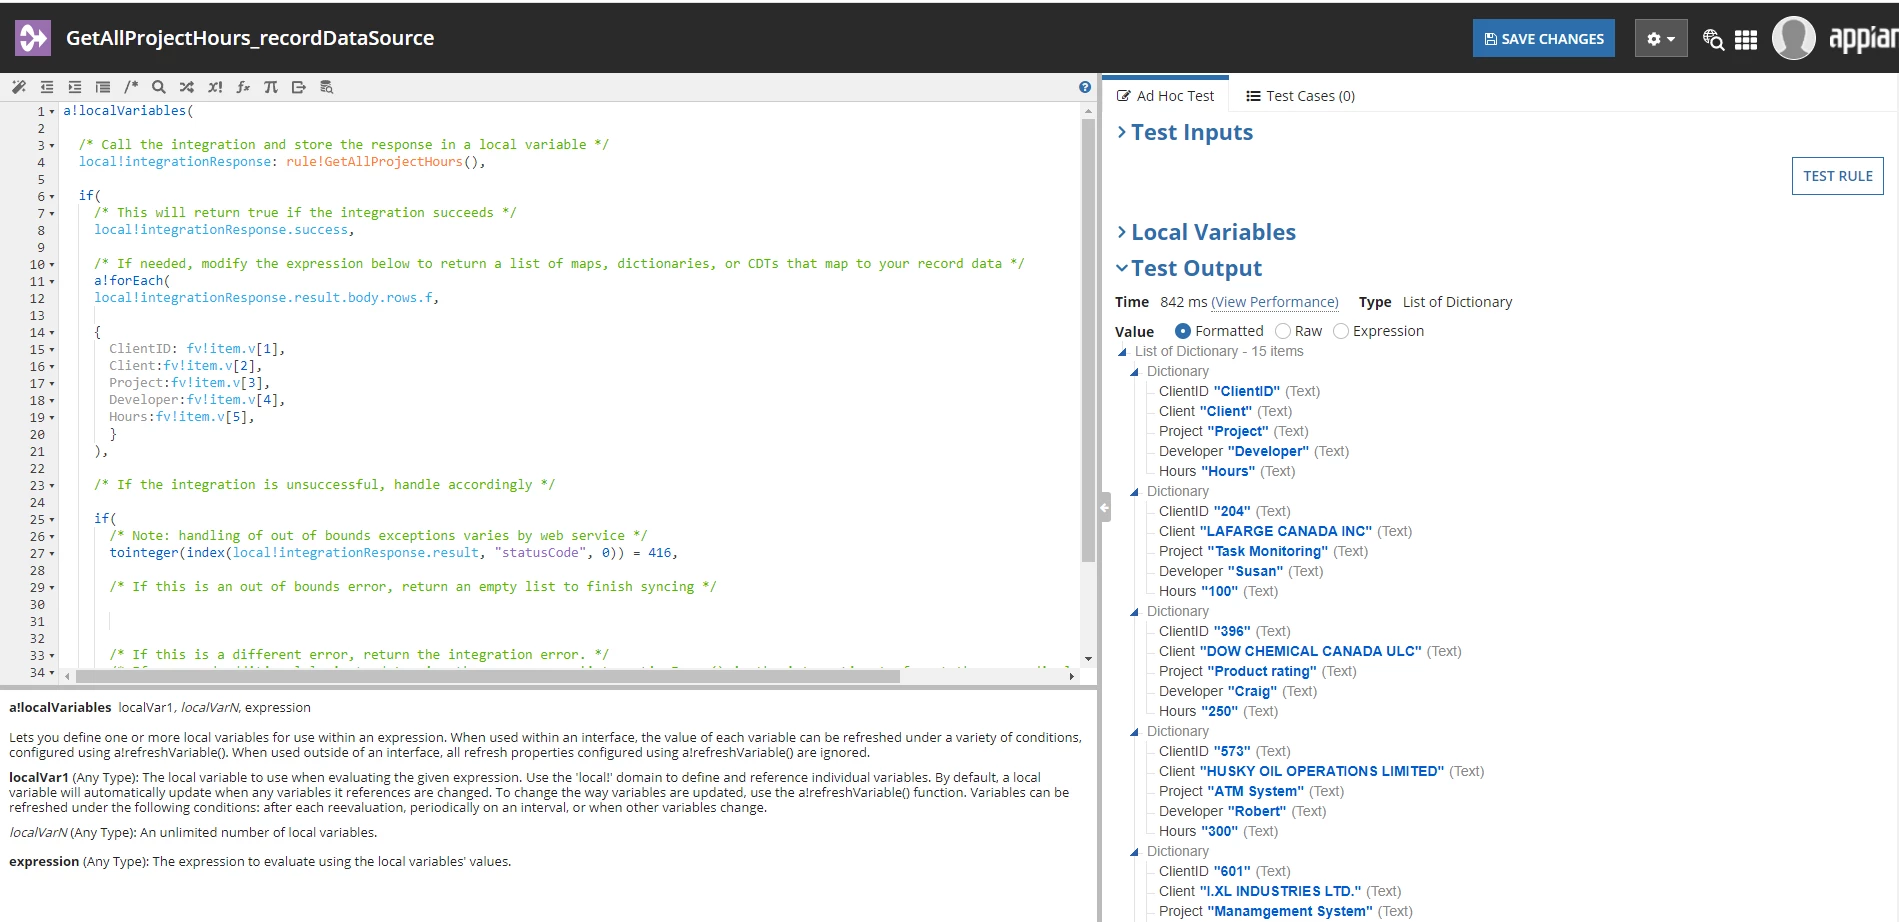Screen dimensions: 1899x922
Task: Click the Client "HUSKY OIL OPERATIONS LIMITED" value
Action: [1321, 771]
